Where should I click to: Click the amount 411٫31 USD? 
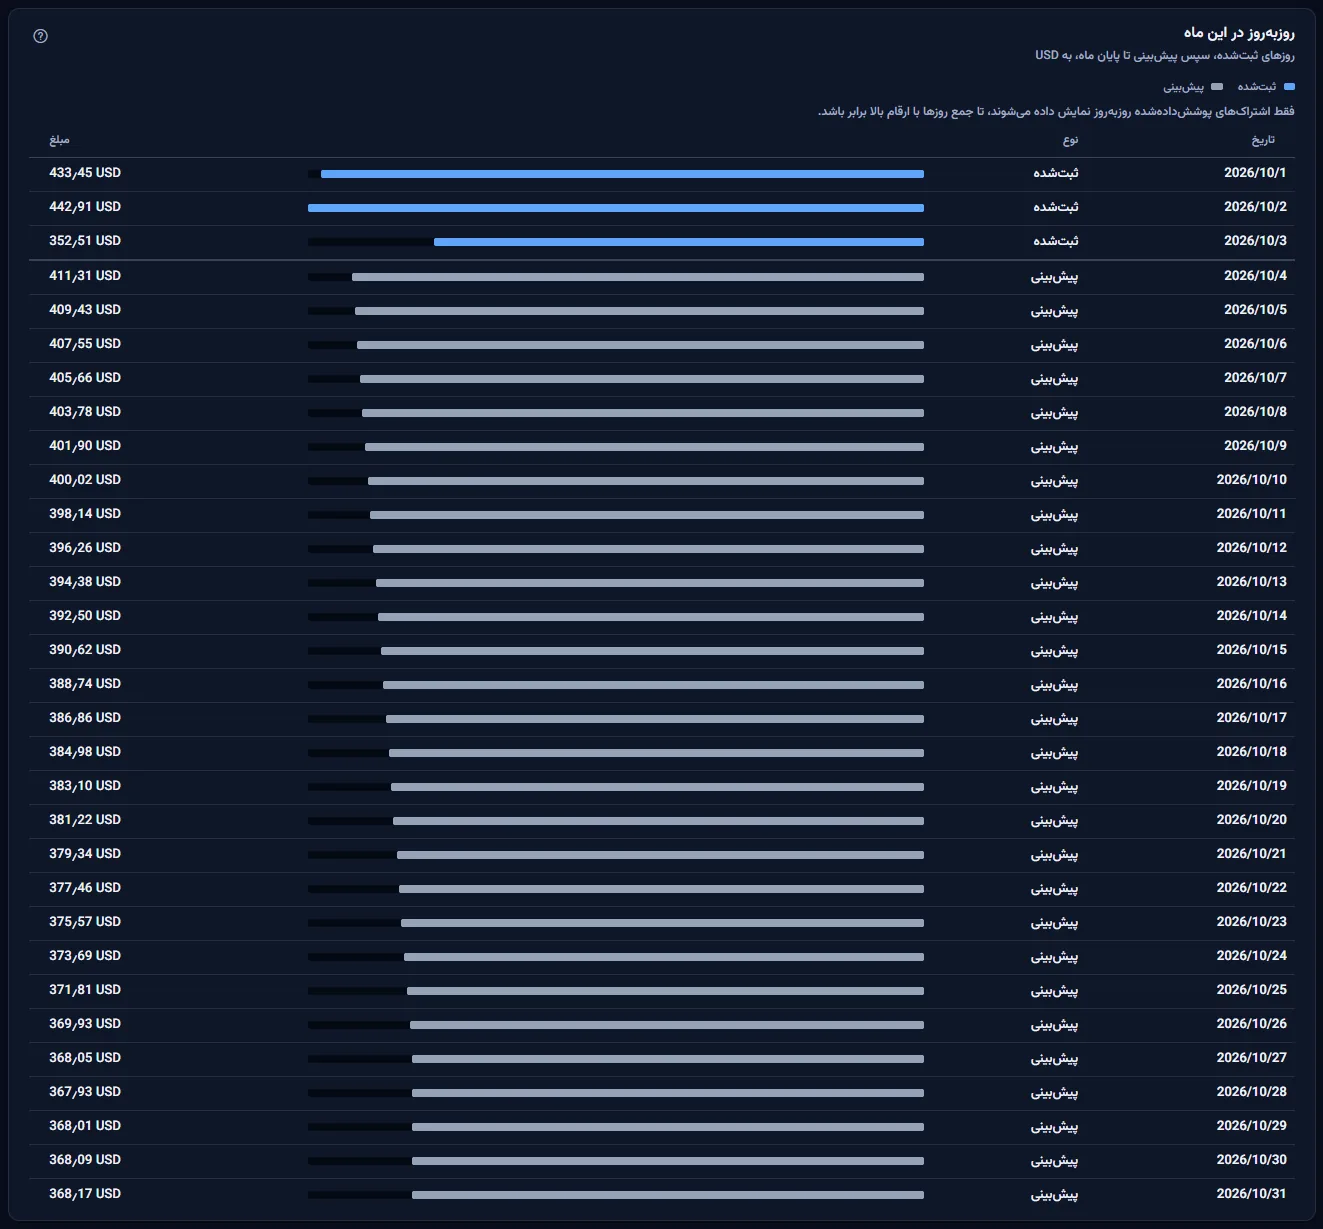pyautogui.click(x=85, y=276)
